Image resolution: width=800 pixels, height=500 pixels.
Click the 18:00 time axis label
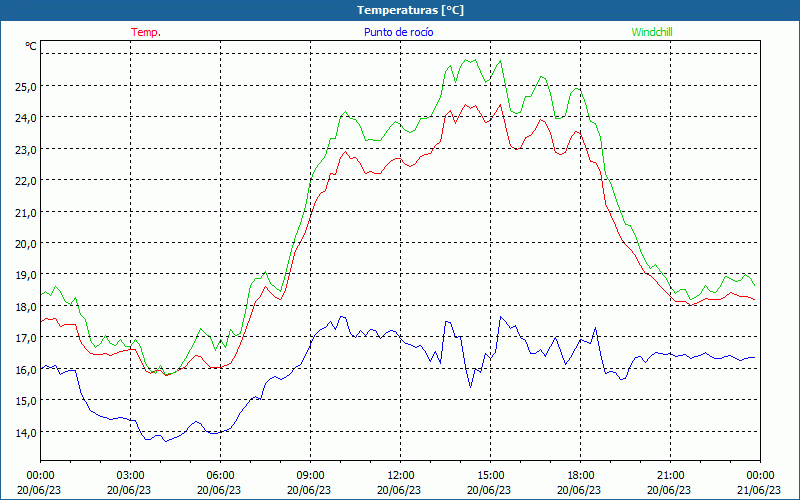click(x=580, y=476)
